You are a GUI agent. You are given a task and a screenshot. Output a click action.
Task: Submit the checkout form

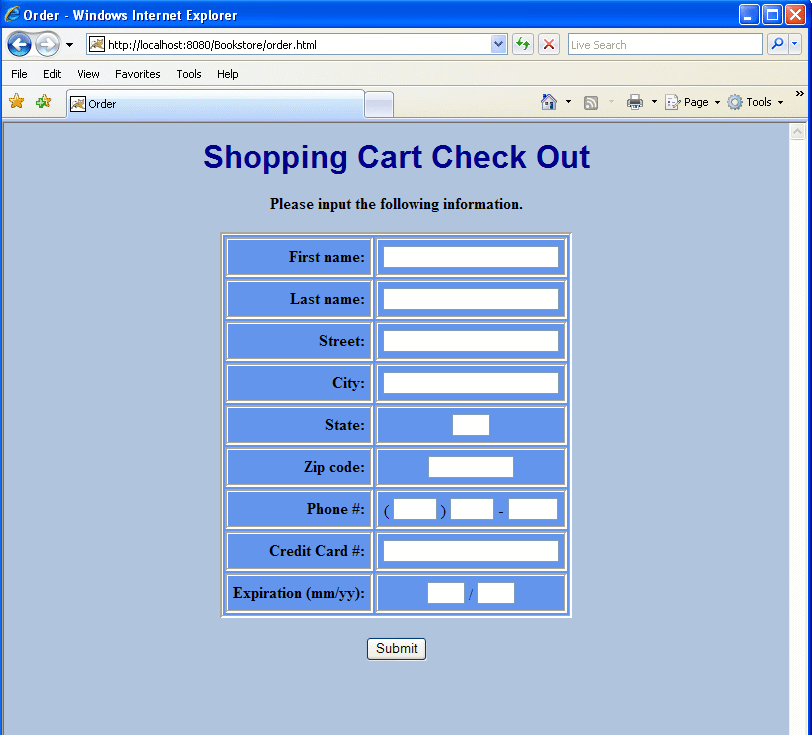[x=396, y=648]
